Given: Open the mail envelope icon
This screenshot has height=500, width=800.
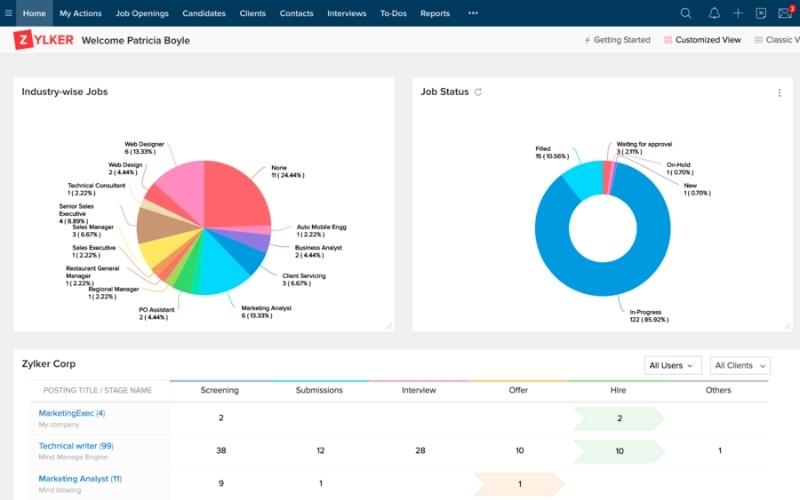Looking at the screenshot, I should click(x=785, y=13).
